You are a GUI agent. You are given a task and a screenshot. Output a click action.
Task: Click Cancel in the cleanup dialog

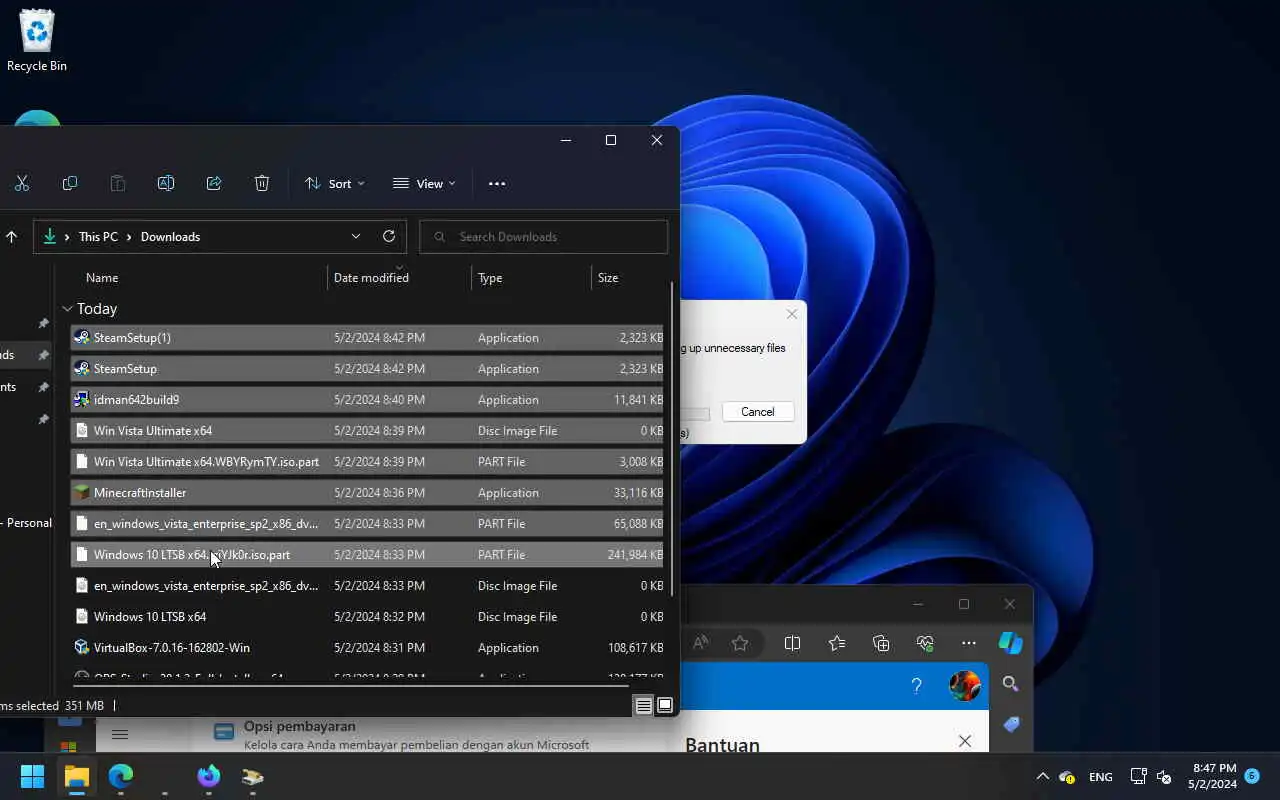tap(758, 412)
